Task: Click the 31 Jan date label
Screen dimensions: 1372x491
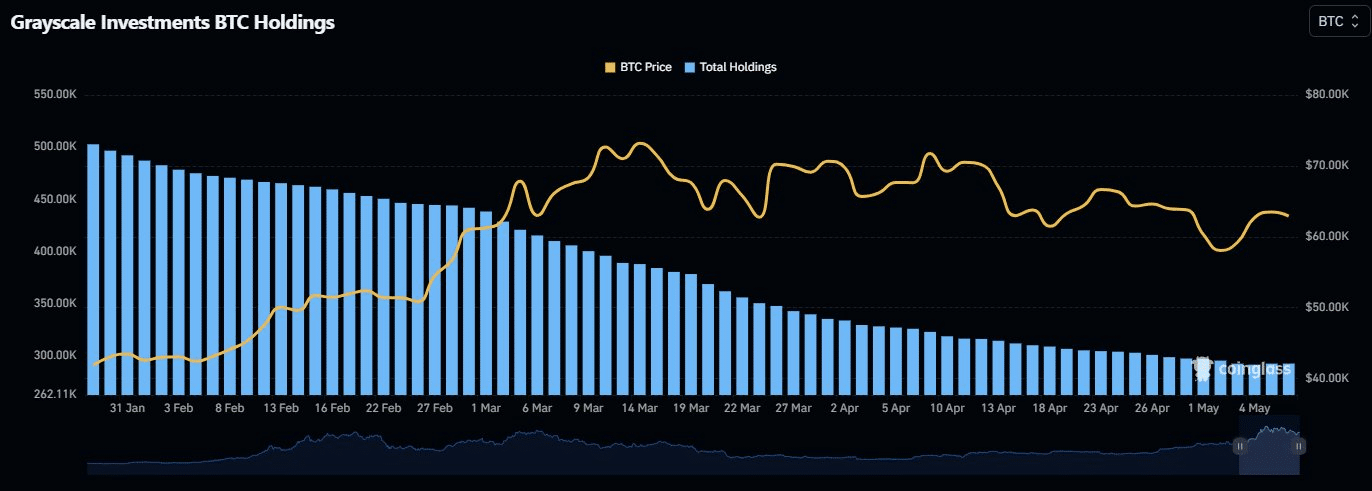Action: coord(128,409)
